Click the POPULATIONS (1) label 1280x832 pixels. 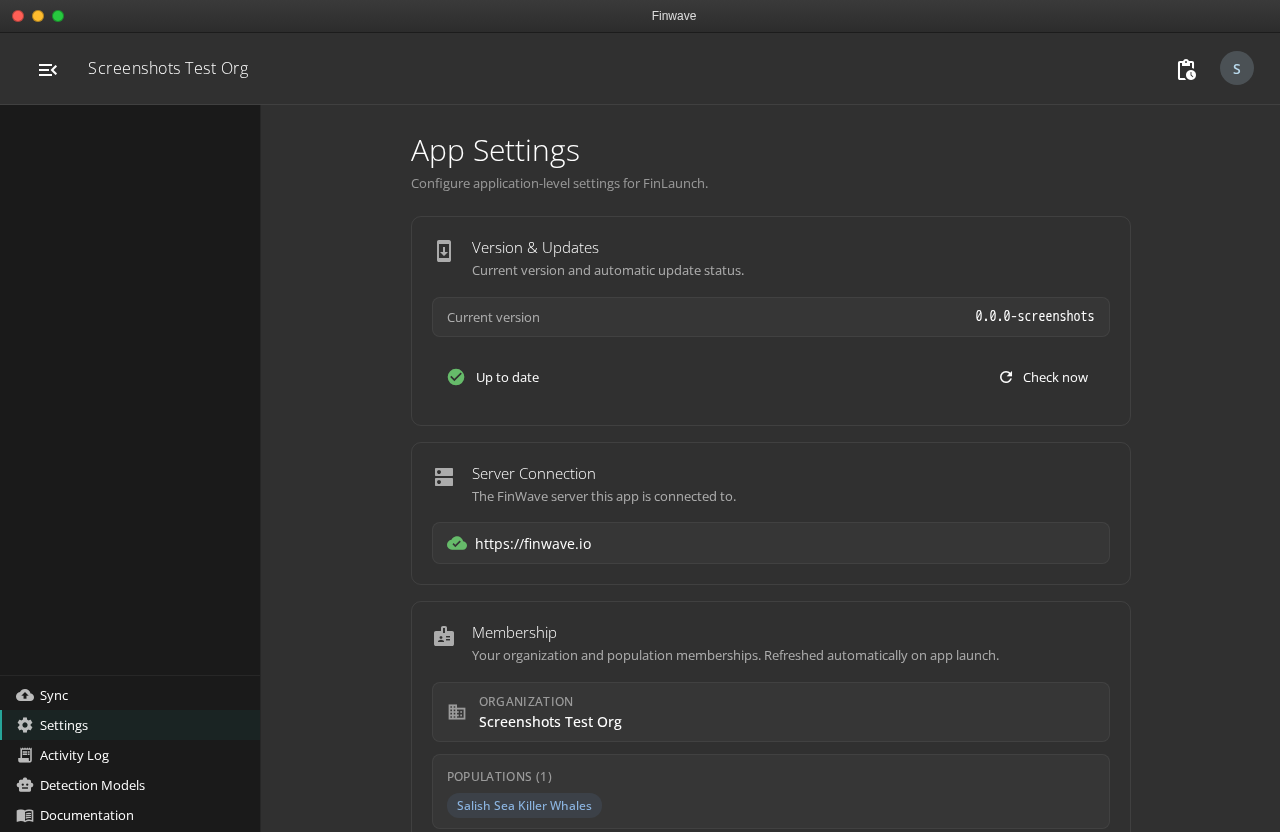pyautogui.click(x=499, y=776)
